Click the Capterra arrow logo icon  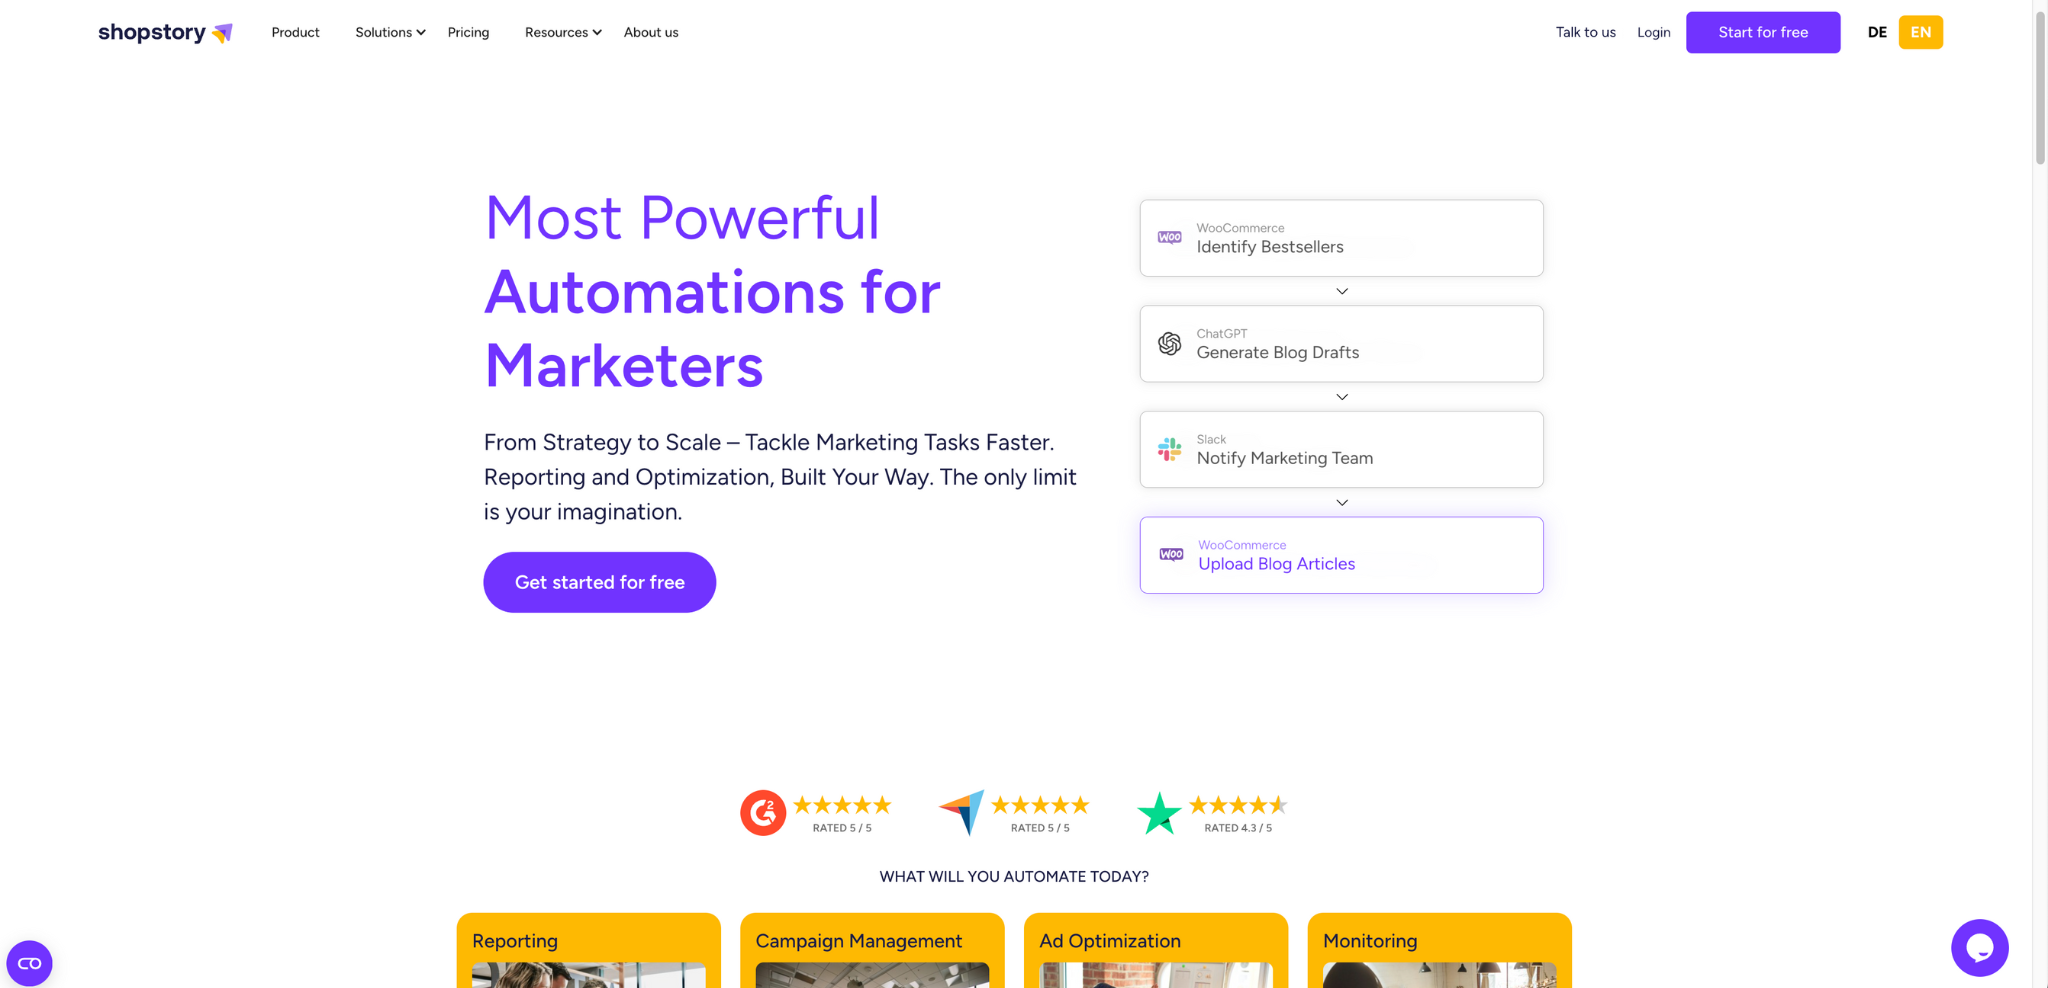click(x=962, y=812)
